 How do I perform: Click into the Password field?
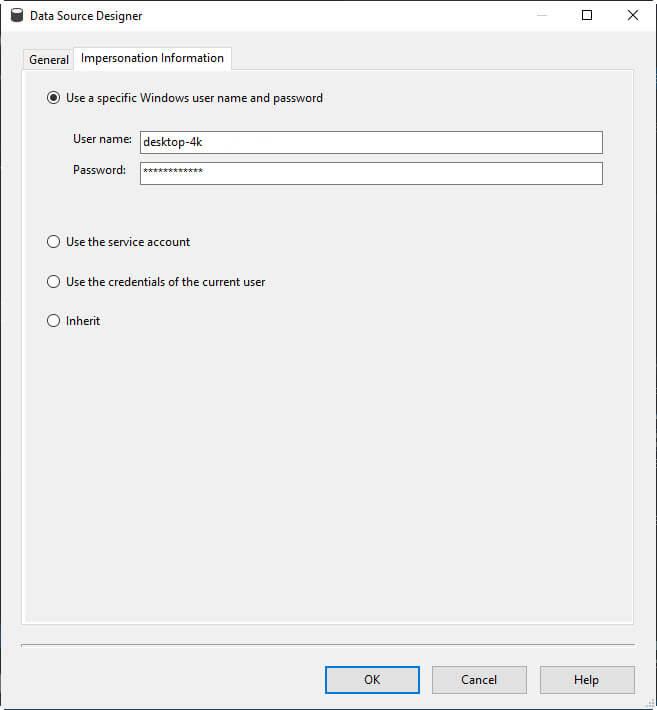[371, 173]
